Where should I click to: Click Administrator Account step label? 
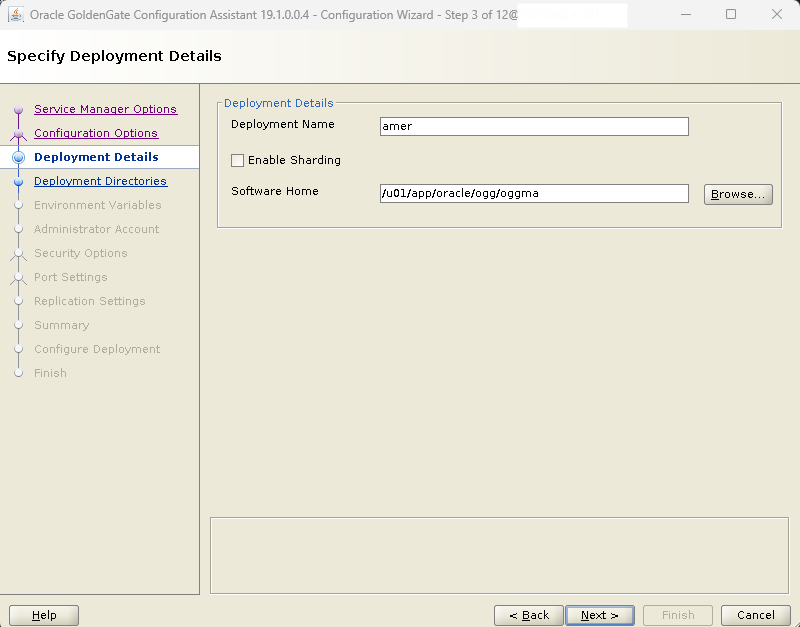click(x=96, y=229)
